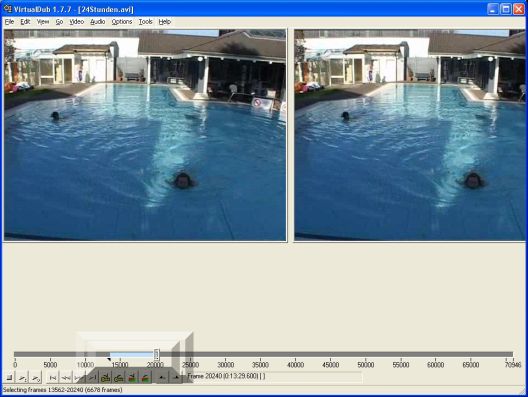The image size is (528, 397).
Task: Click the Stop playback button
Action: click(x=9, y=378)
